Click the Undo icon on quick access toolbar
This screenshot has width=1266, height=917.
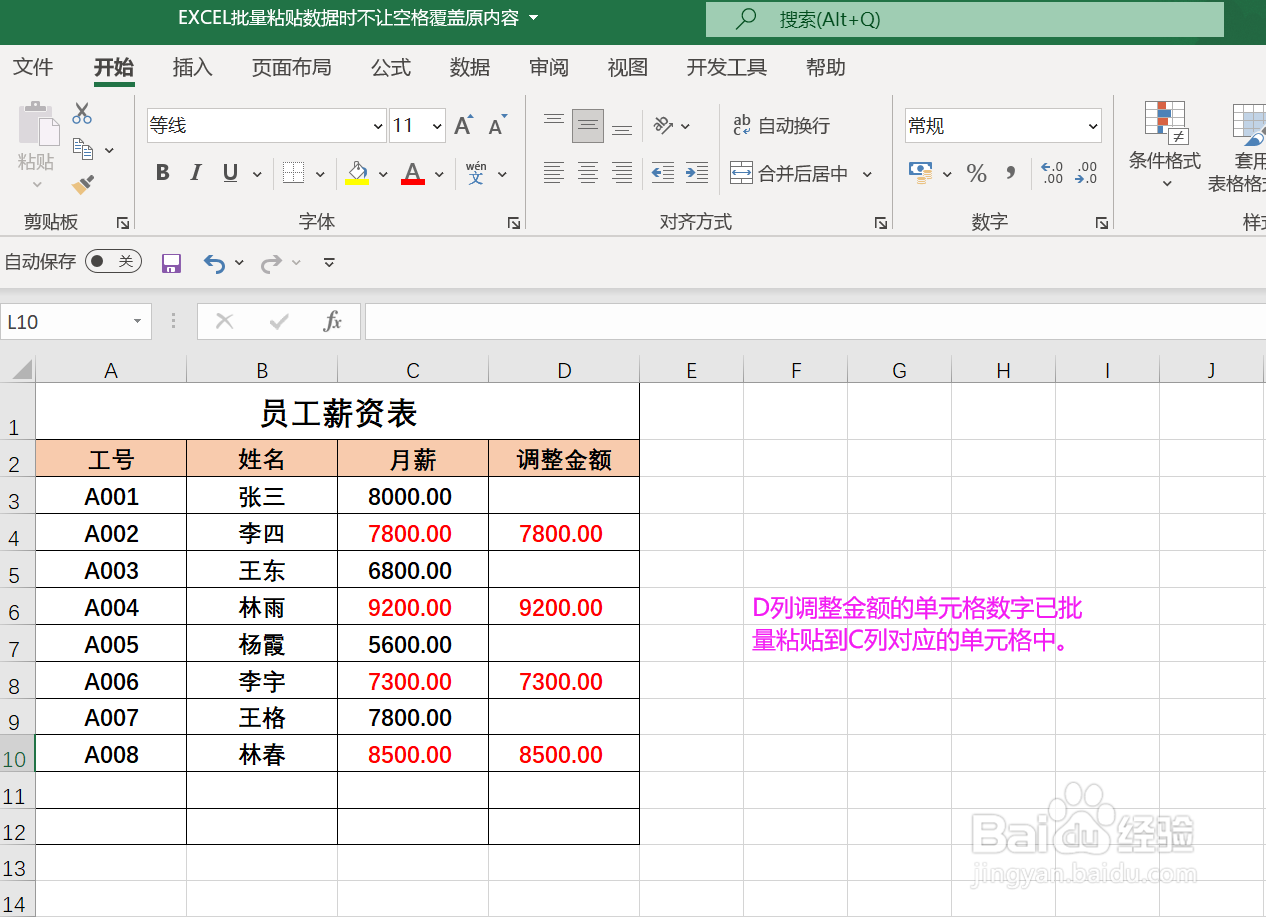[213, 262]
